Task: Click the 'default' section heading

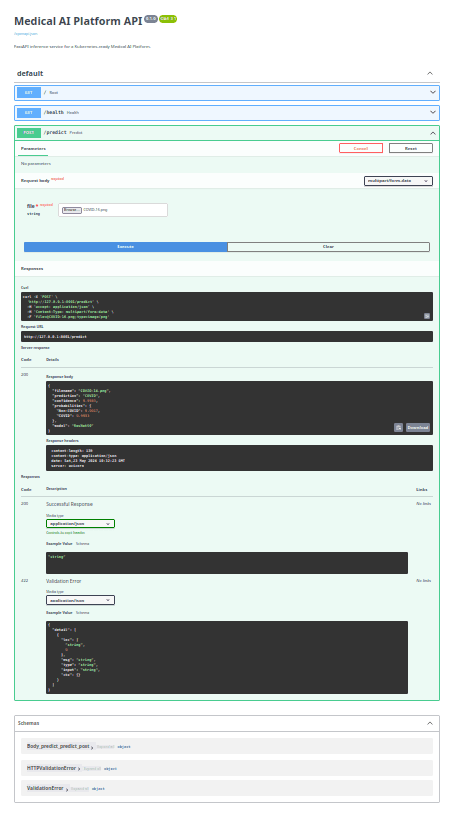Action: 30,73
